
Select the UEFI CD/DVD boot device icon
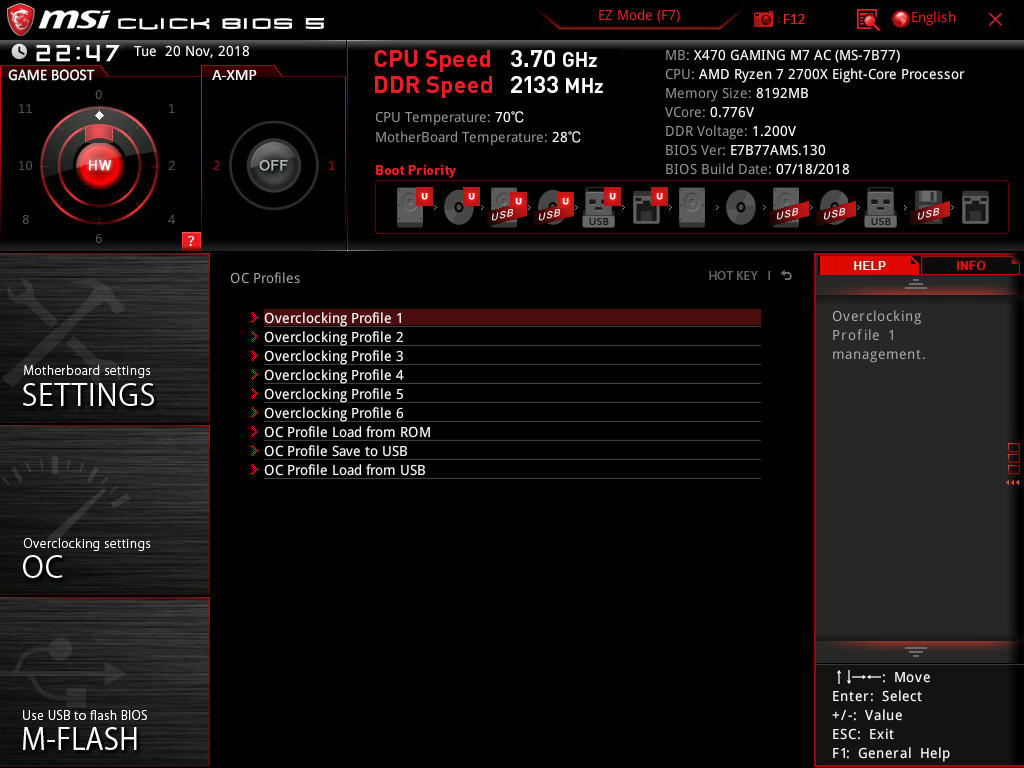pyautogui.click(x=461, y=206)
